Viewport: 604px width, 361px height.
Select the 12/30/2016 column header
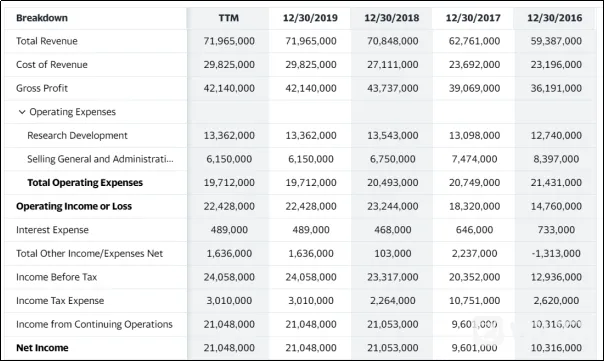coord(555,18)
